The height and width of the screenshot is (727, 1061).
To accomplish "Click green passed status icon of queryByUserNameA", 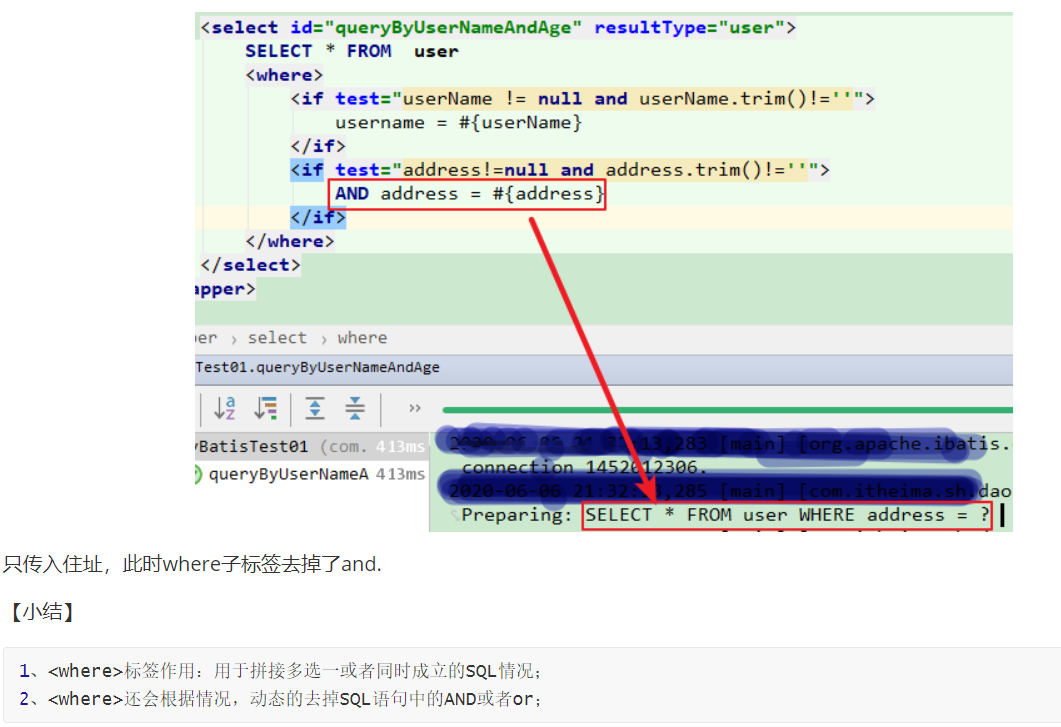I will (198, 475).
